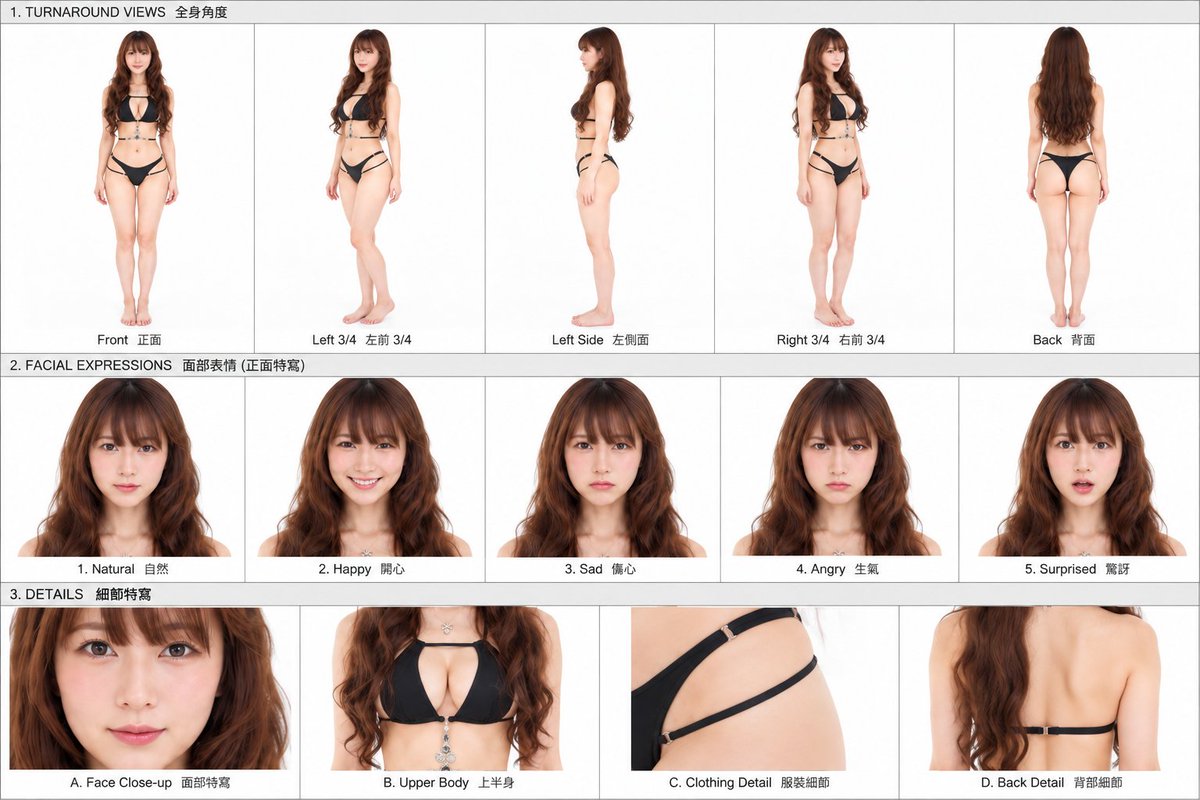
Task: Click the "C. Clothing Detail 服裝細節" caption
Action: [x=749, y=783]
